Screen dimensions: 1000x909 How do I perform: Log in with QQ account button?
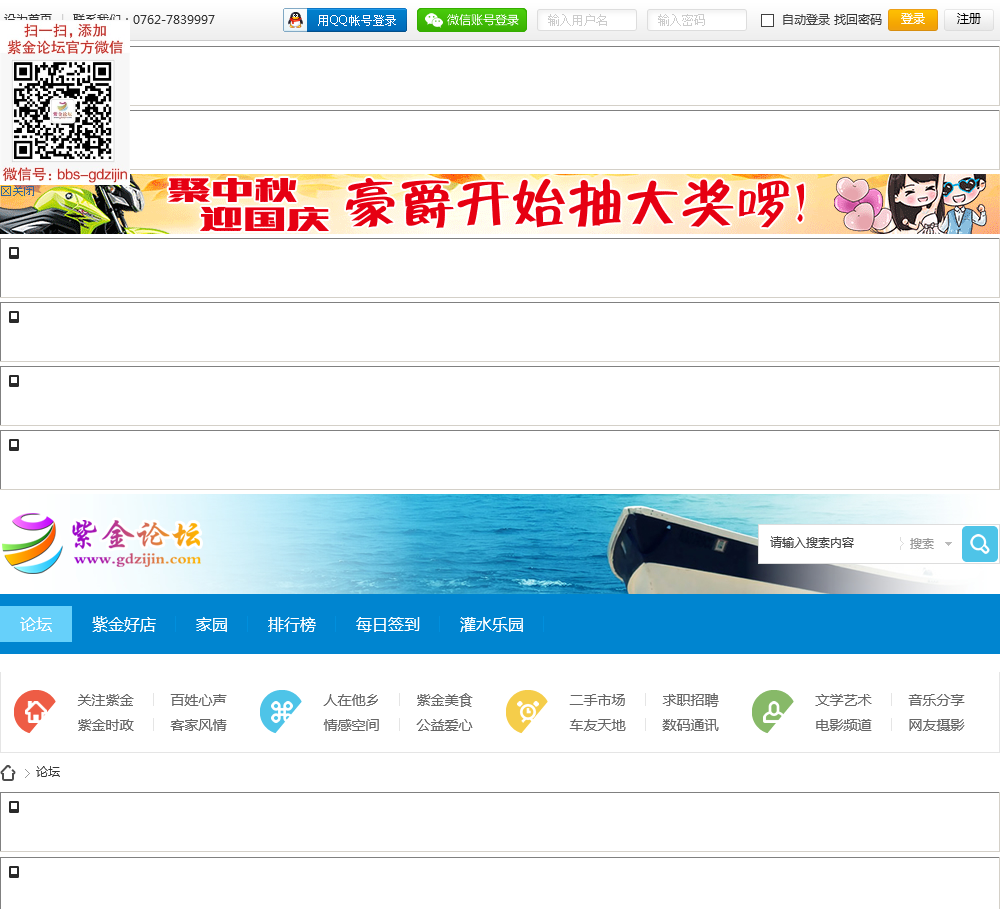tap(345, 20)
